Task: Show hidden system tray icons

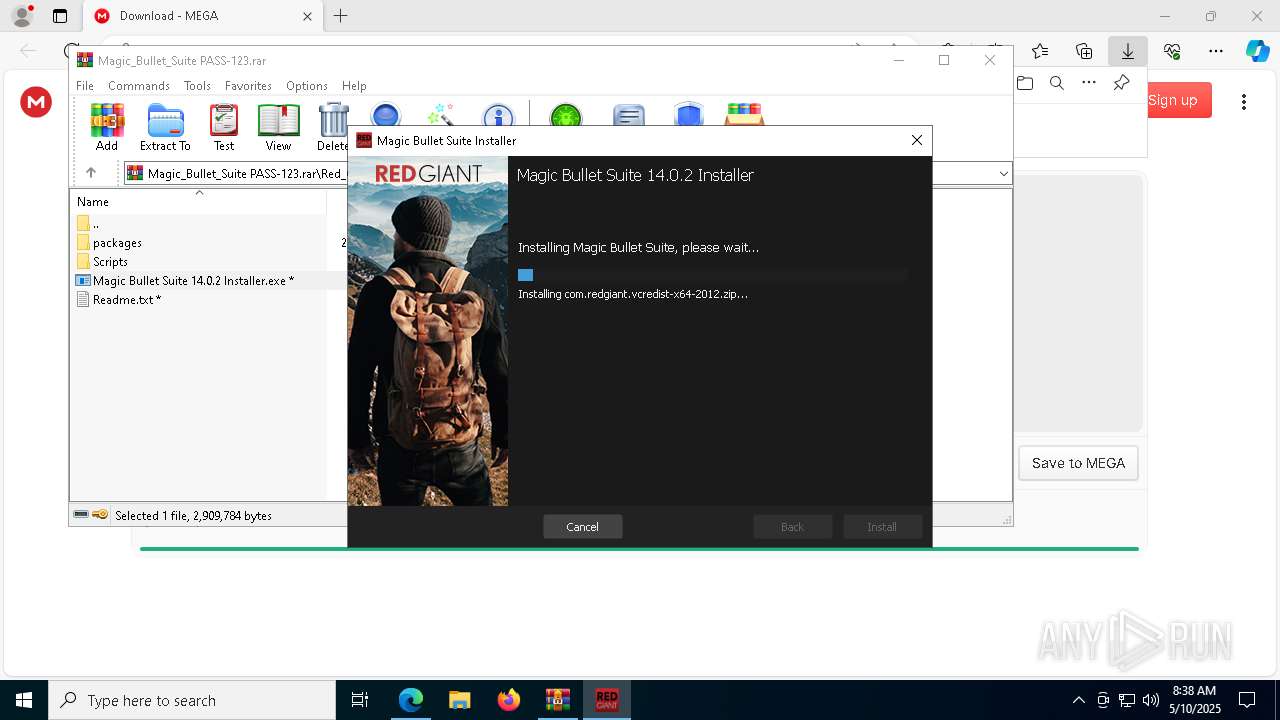Action: coord(1078,700)
